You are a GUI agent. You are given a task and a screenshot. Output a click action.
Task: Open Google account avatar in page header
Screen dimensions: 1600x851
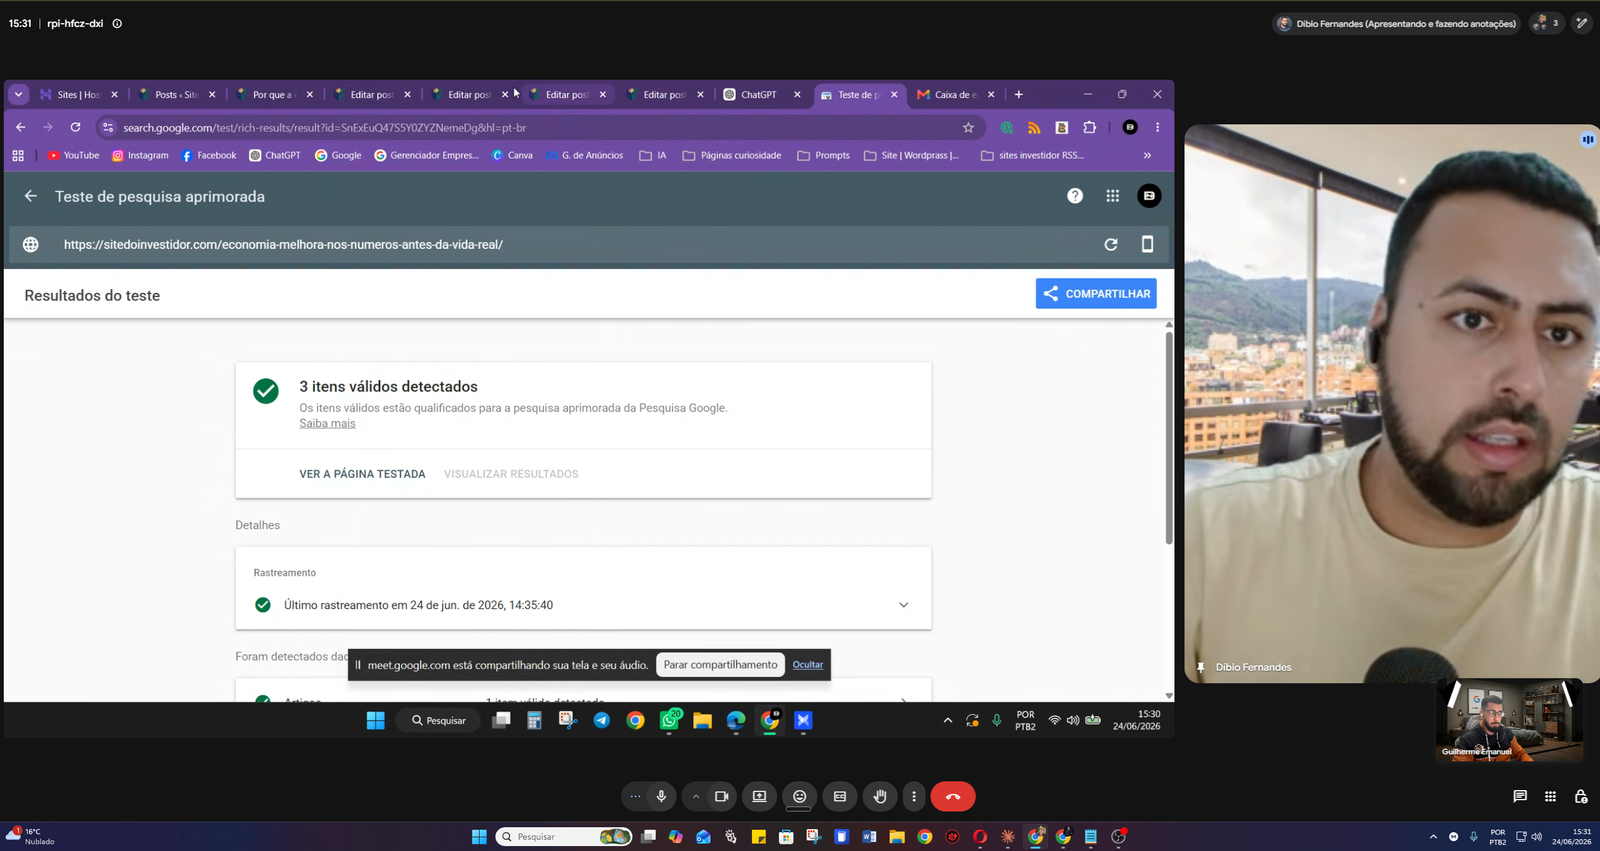pyautogui.click(x=1149, y=196)
